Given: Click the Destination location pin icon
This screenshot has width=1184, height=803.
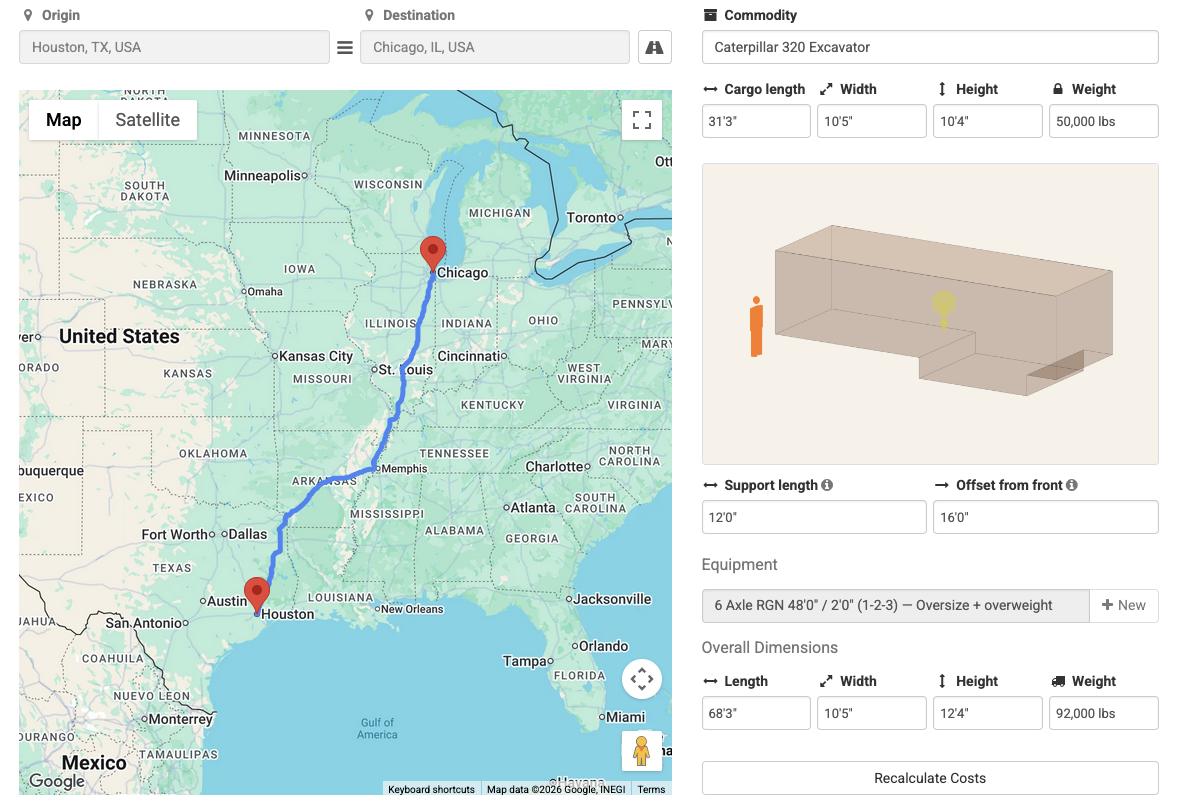Looking at the screenshot, I should click(369, 15).
